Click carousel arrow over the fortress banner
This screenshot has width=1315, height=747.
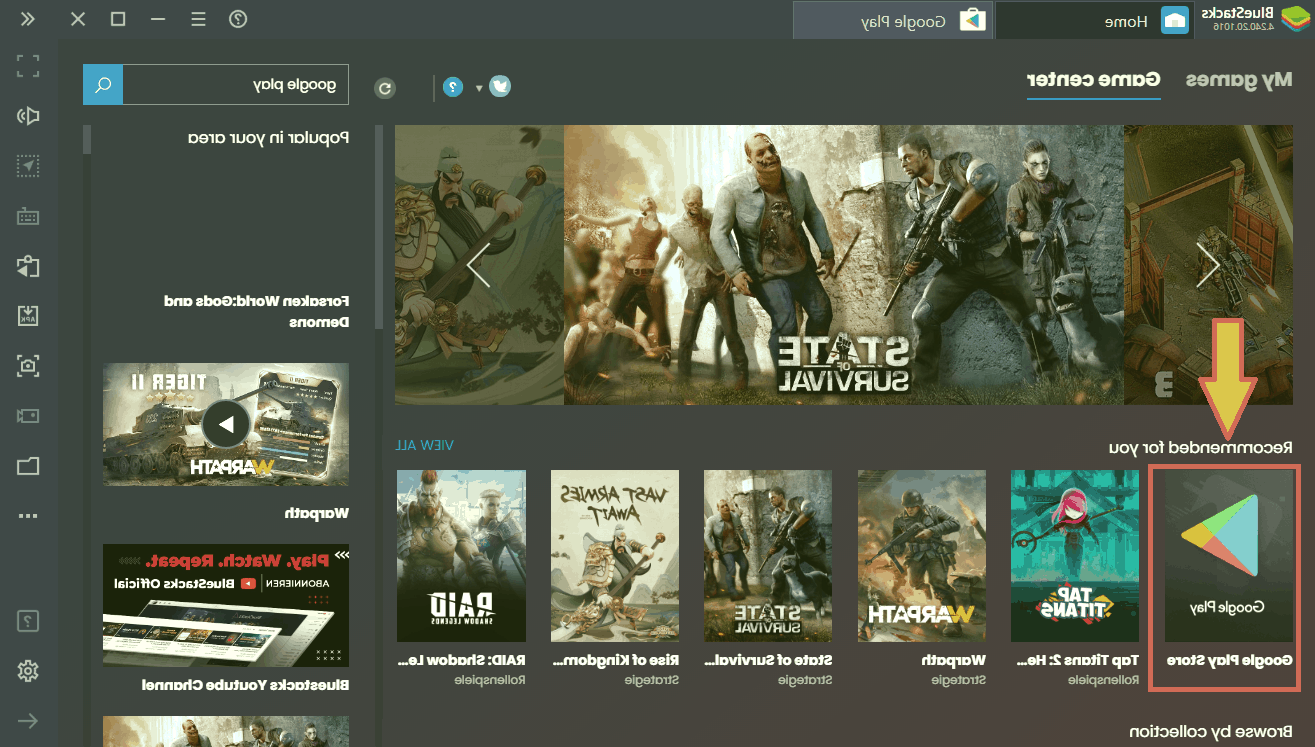pyautogui.click(x=1208, y=265)
